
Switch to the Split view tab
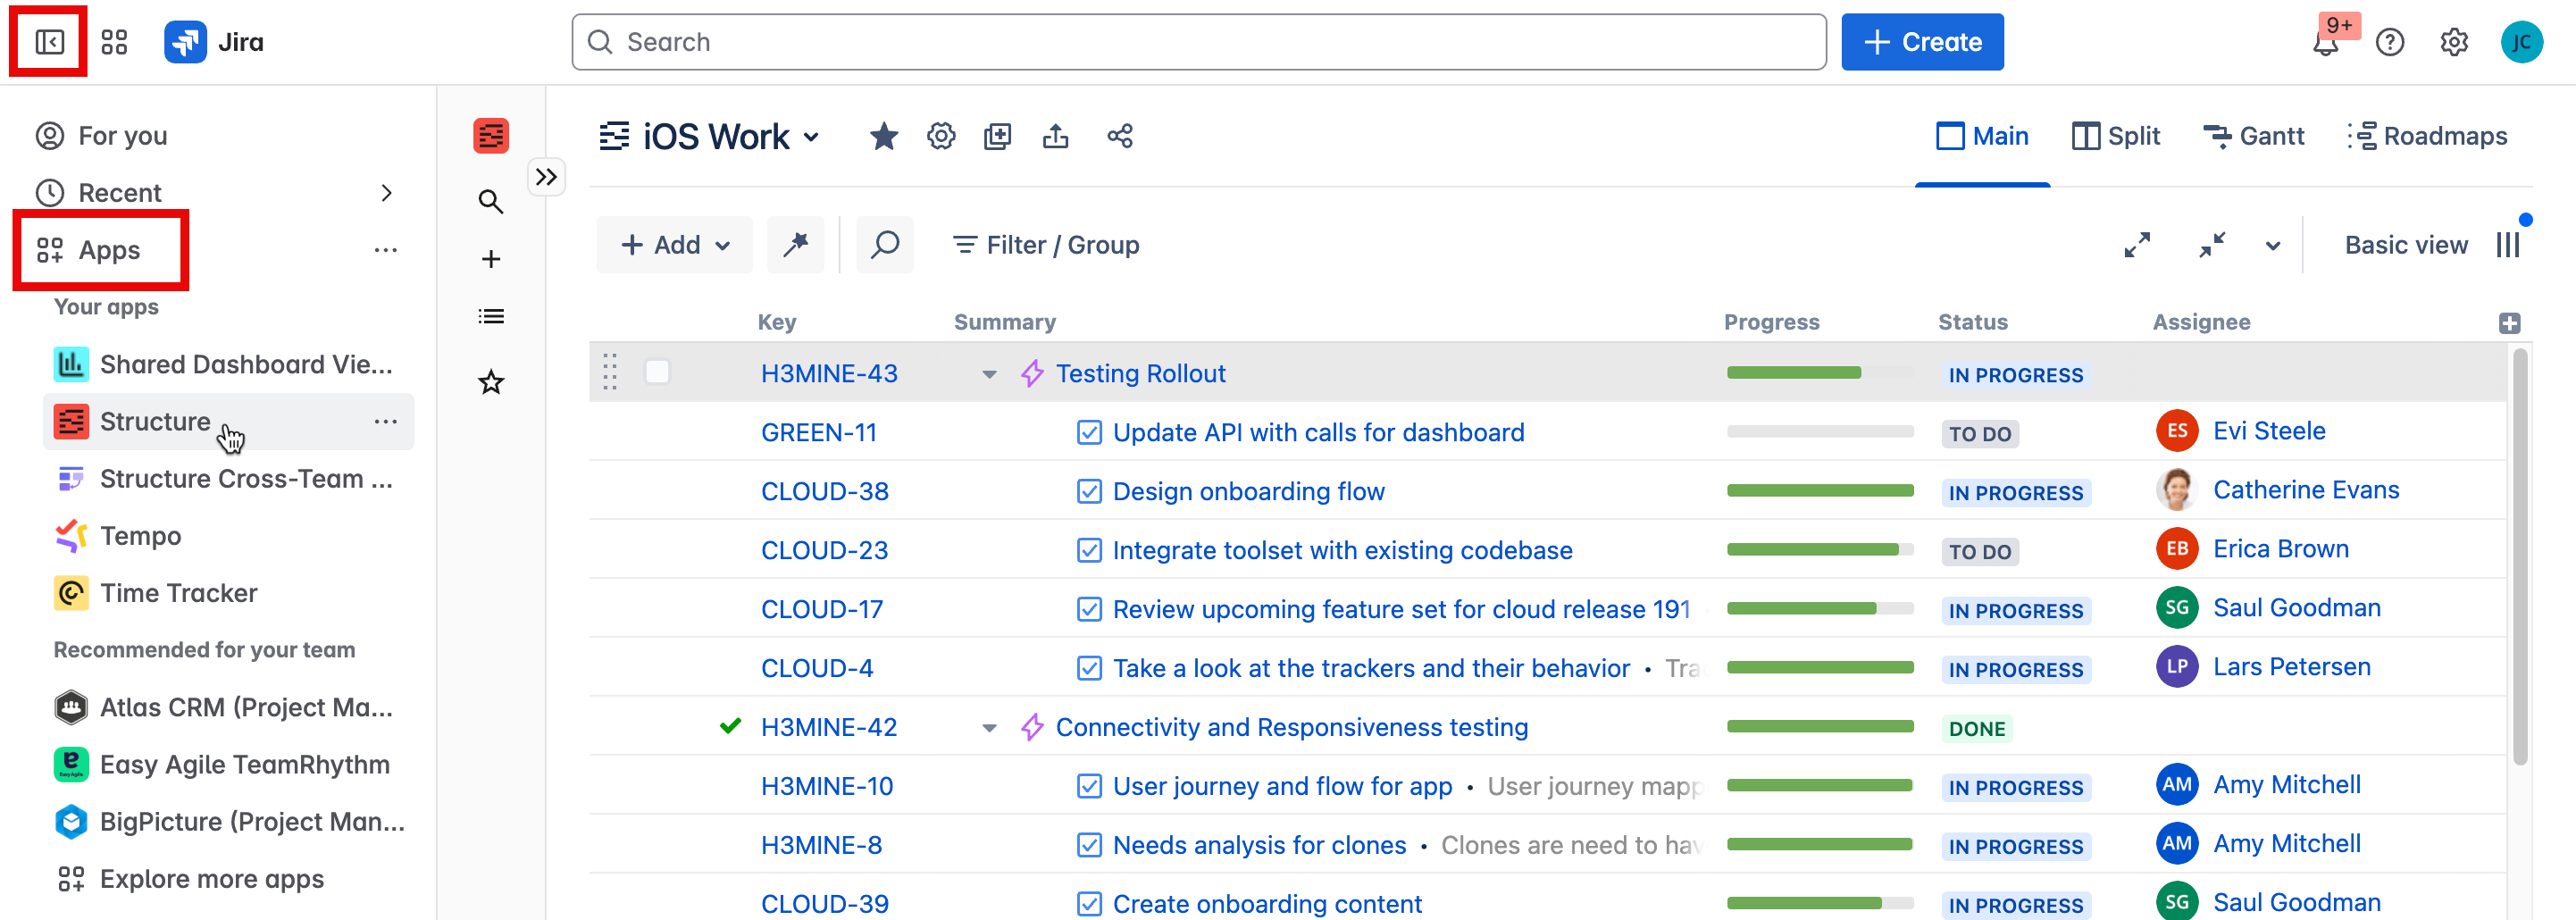click(x=2116, y=136)
